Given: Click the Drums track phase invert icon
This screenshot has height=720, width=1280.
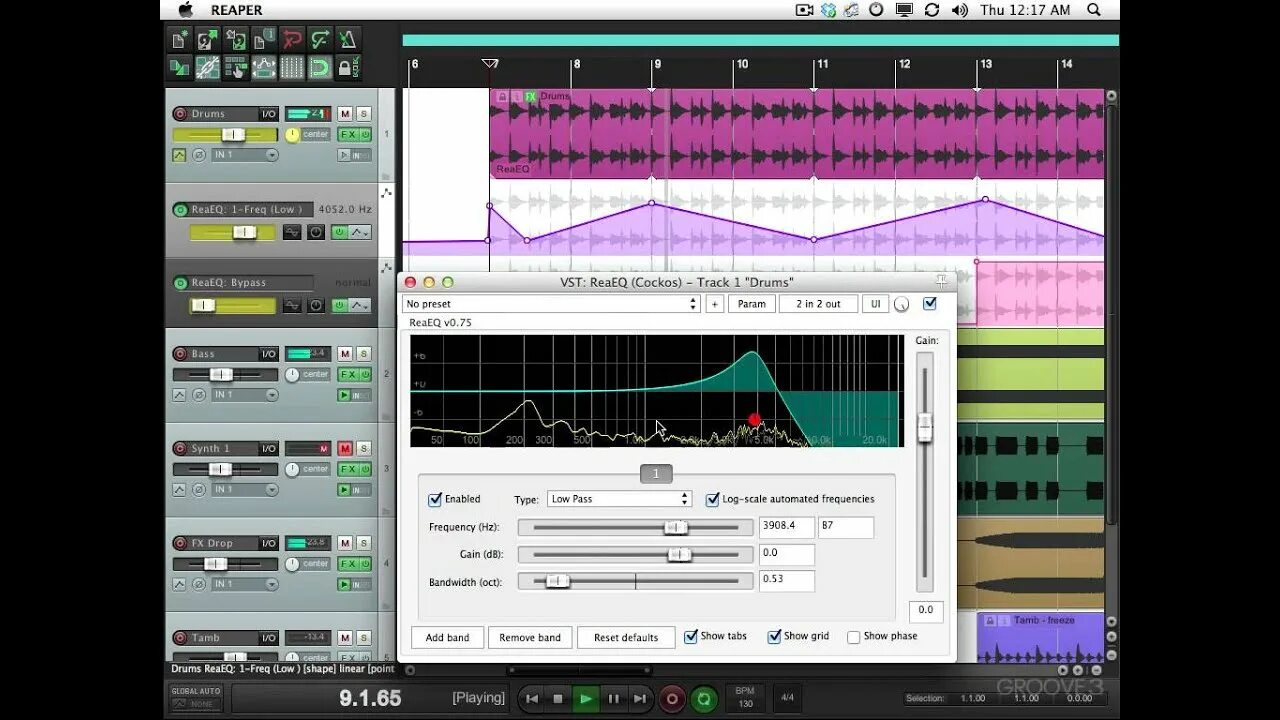Looking at the screenshot, I should 199,155.
